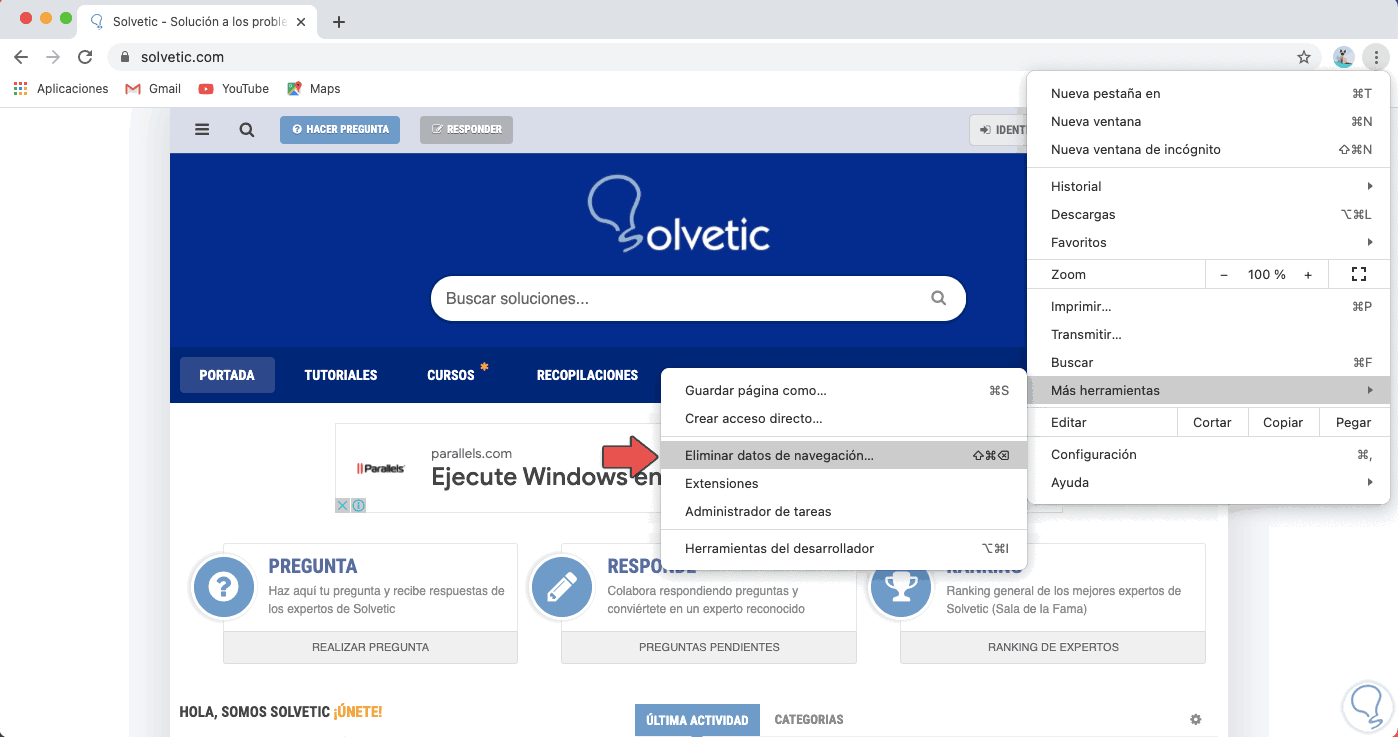
Task: Click PREGUNTAS PENDIENTES button
Action: point(709,647)
